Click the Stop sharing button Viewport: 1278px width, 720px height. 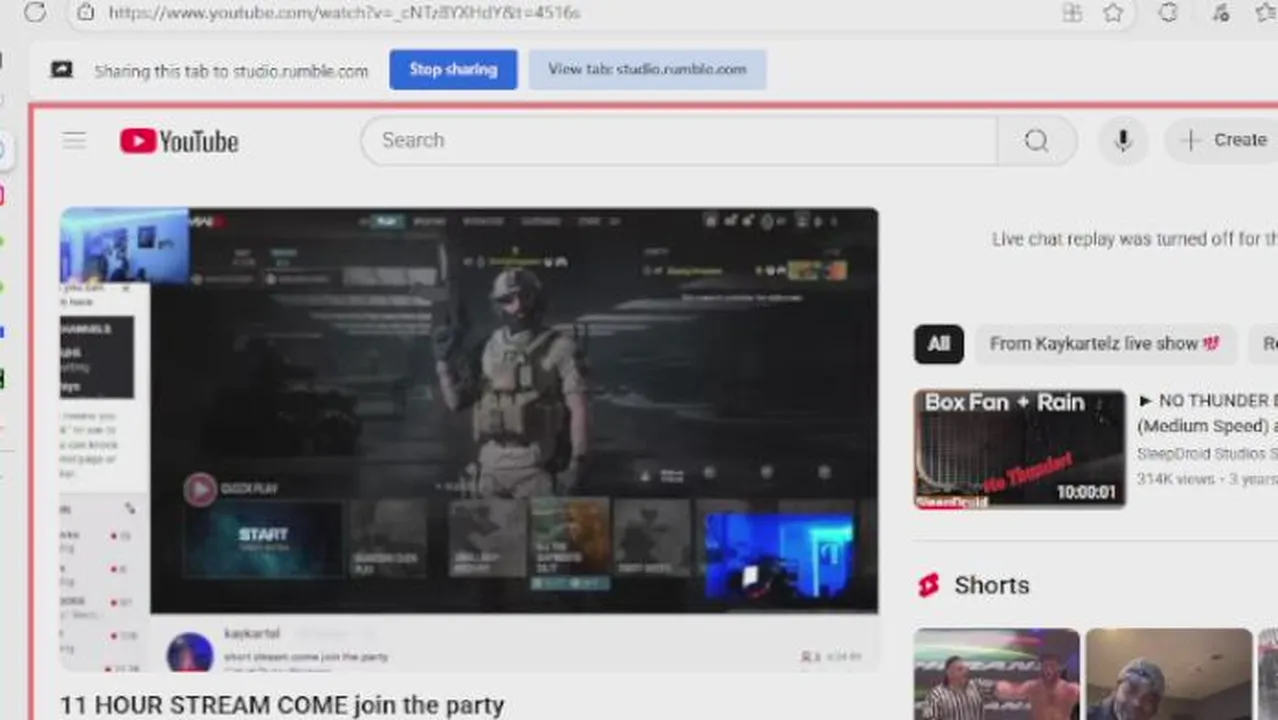[x=453, y=70]
